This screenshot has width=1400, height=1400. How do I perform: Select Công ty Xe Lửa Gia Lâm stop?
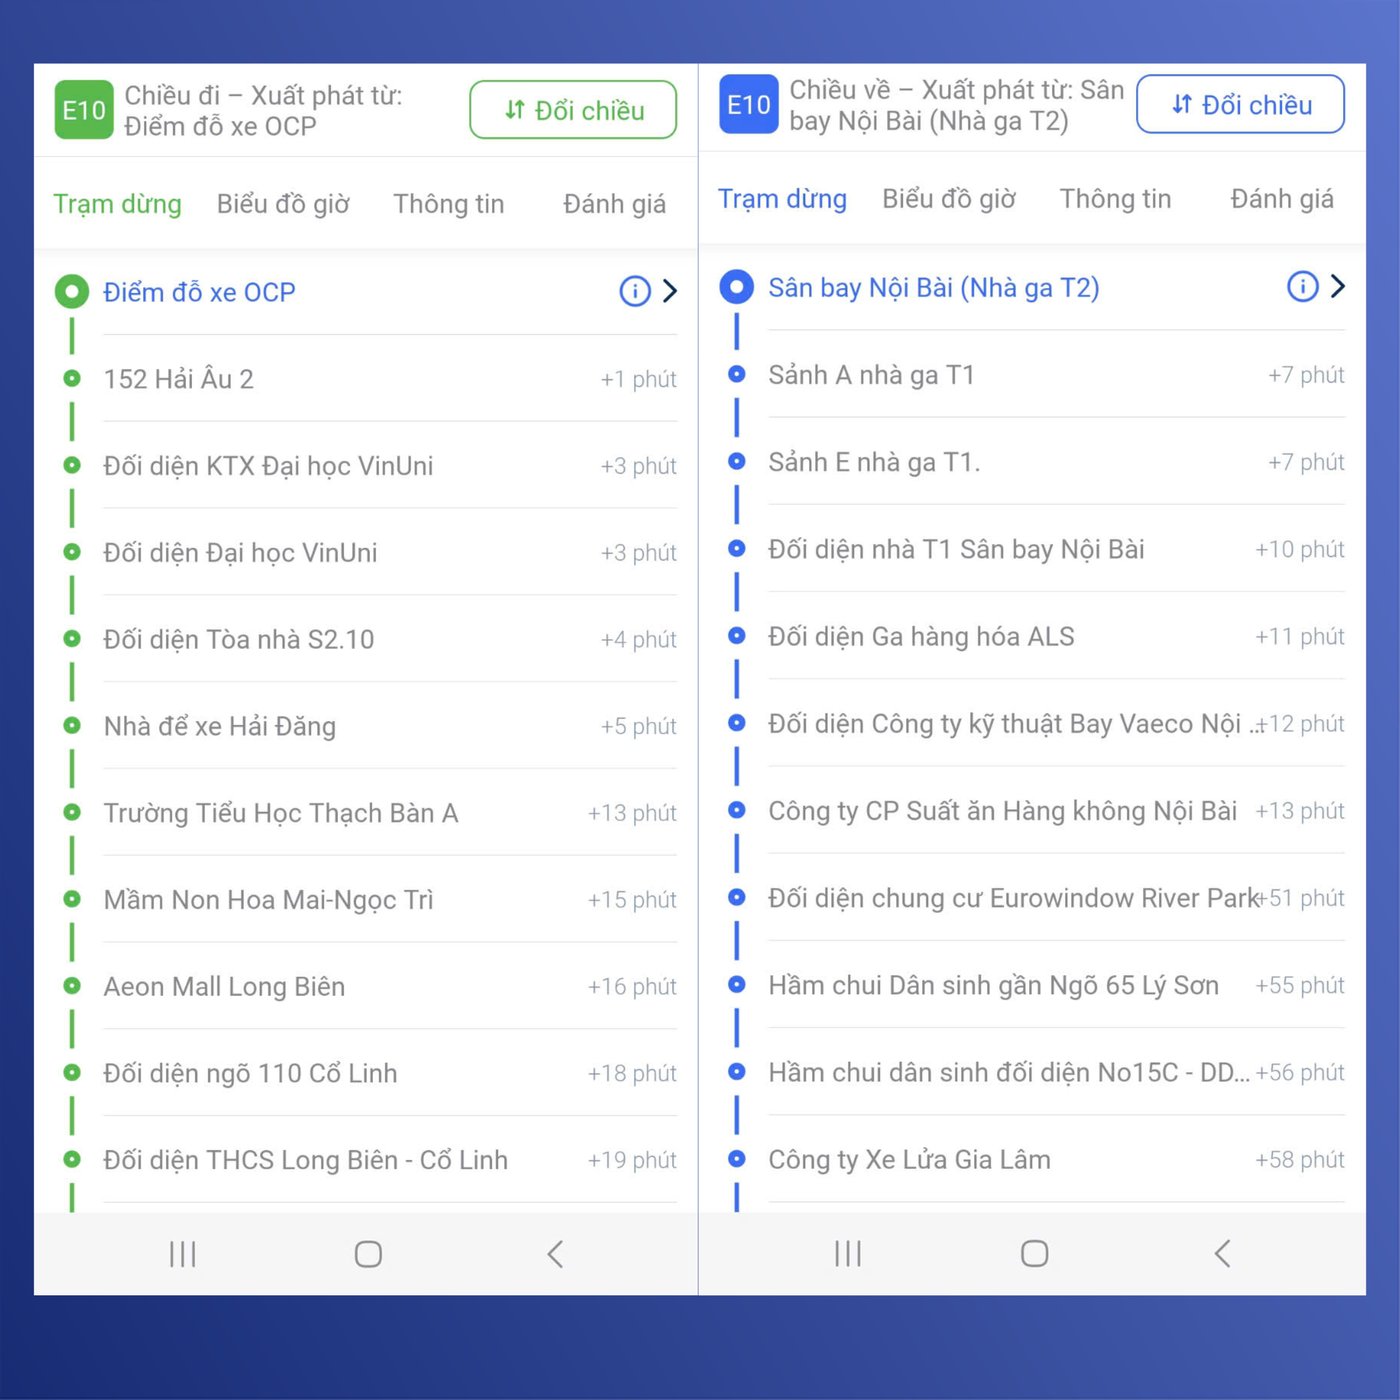[x=909, y=1160]
